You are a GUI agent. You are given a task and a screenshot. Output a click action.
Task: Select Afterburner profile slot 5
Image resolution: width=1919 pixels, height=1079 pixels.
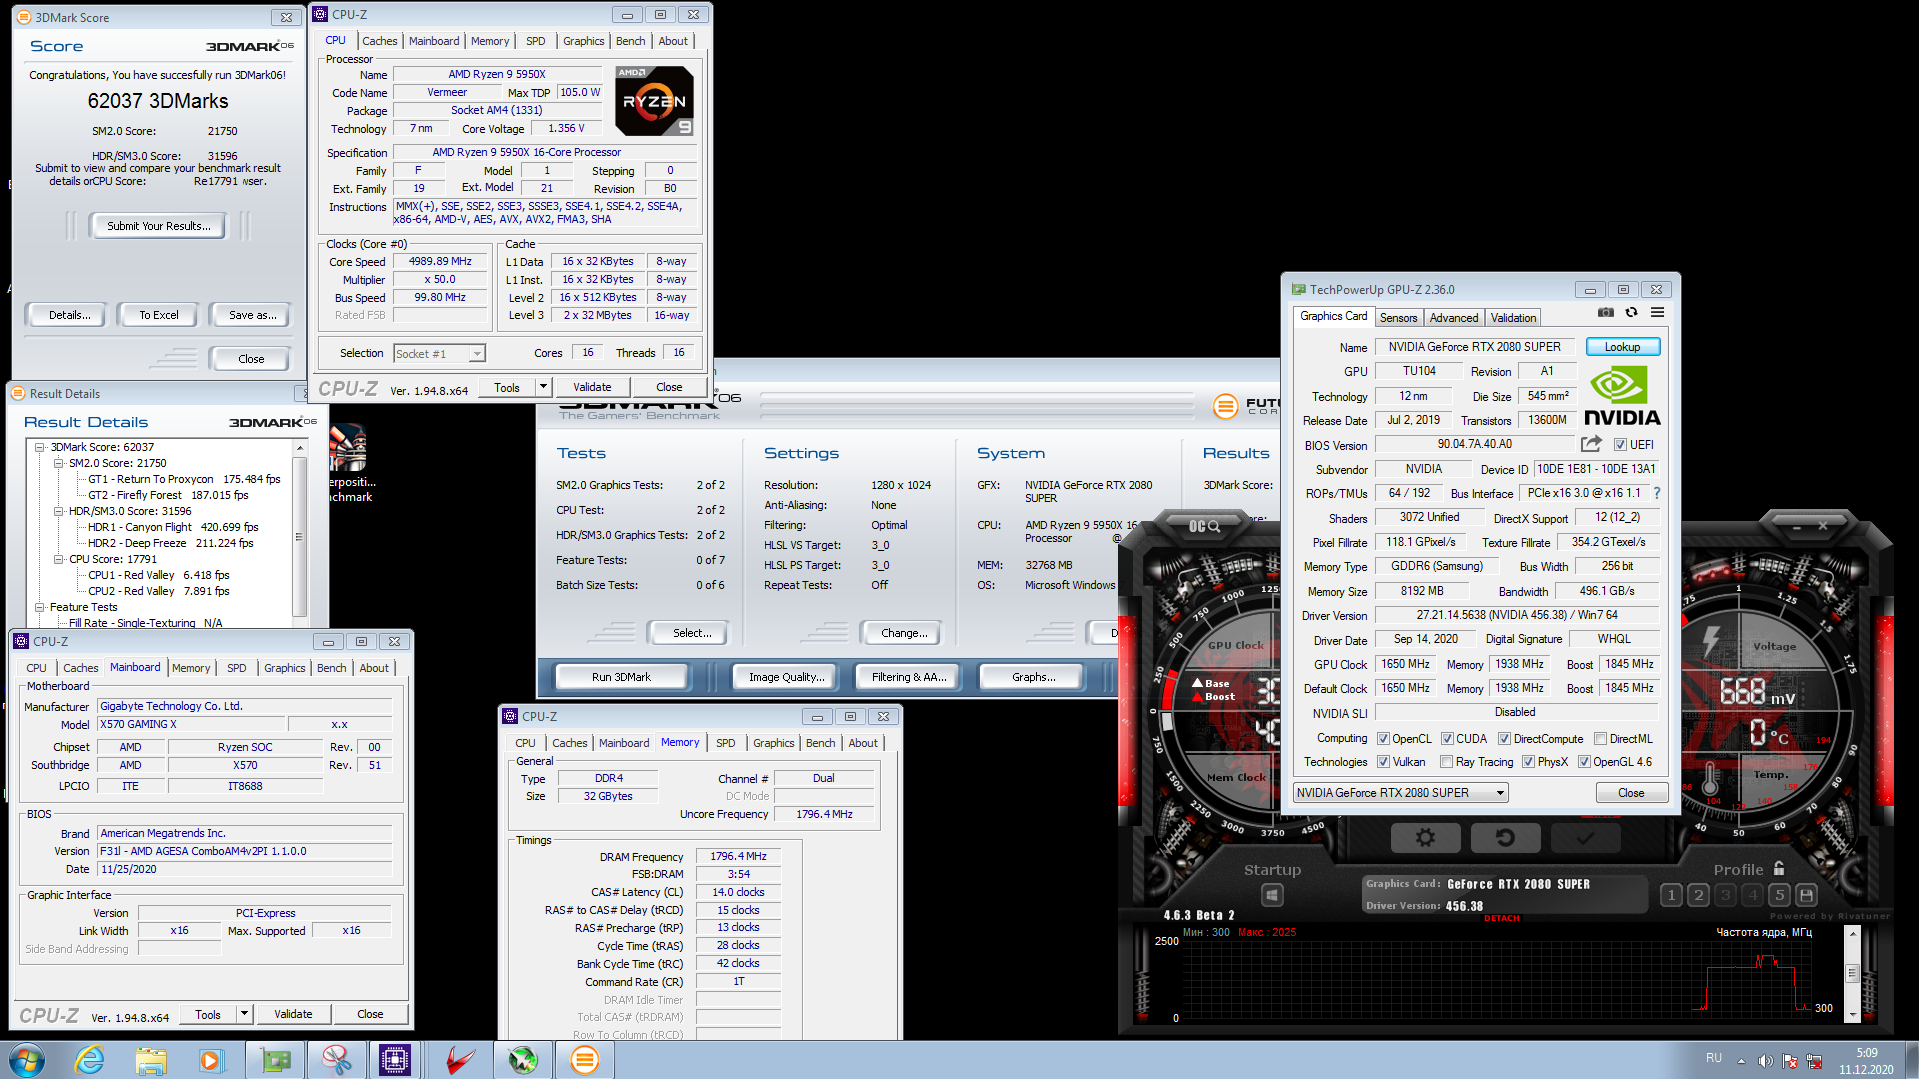(1779, 895)
